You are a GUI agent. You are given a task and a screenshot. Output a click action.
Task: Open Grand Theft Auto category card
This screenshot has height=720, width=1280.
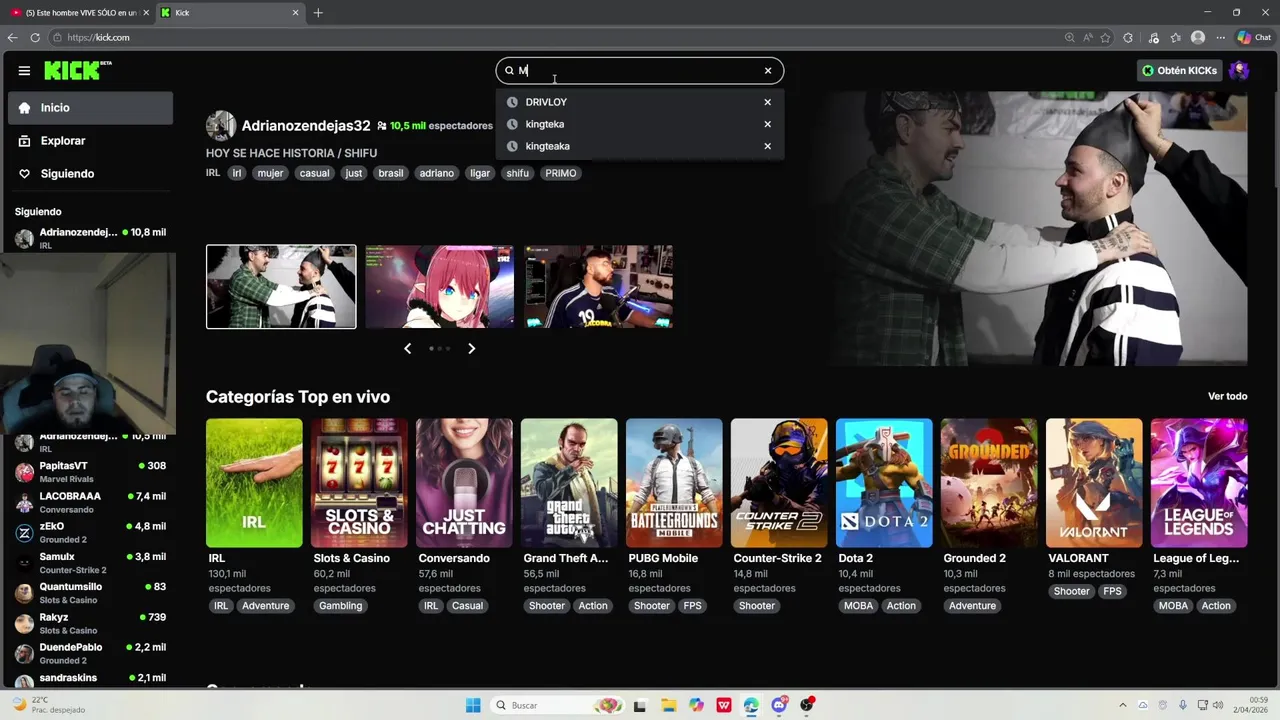(x=569, y=483)
